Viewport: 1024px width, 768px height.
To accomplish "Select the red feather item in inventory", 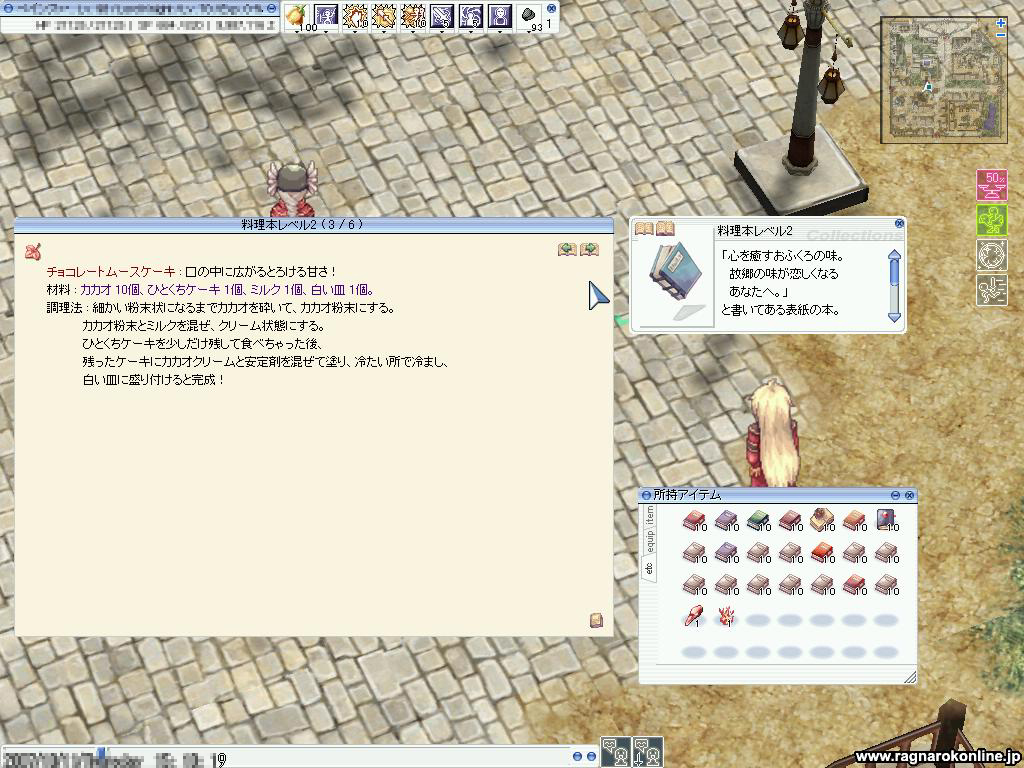I will [693, 616].
